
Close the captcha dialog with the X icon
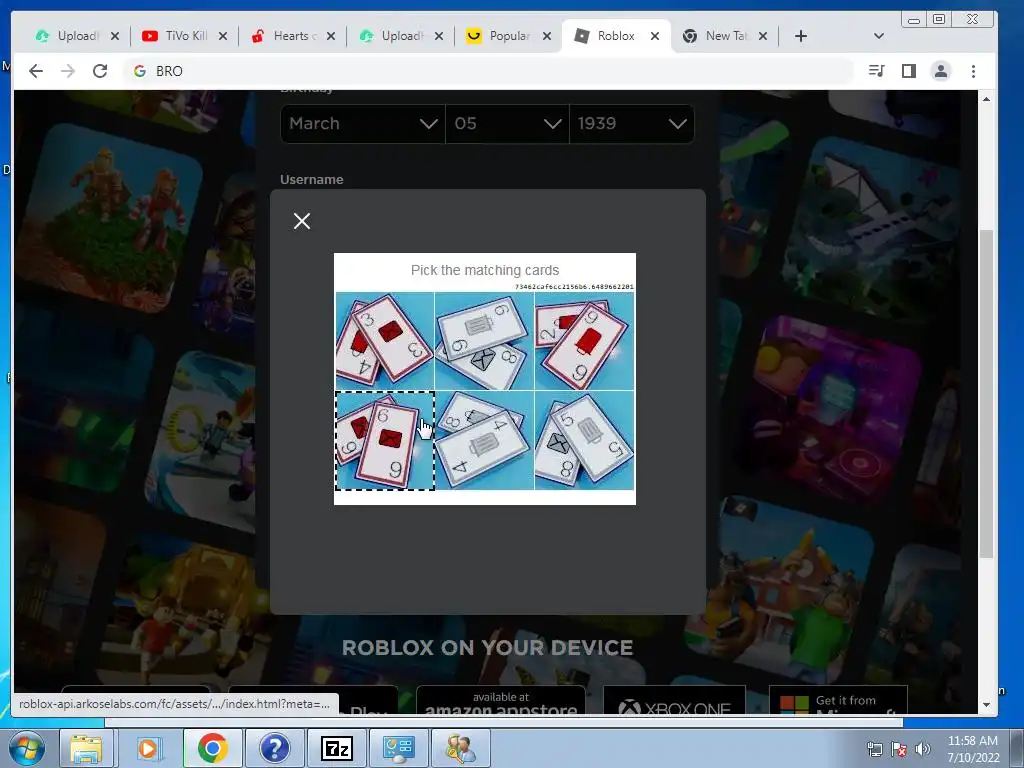tap(302, 221)
